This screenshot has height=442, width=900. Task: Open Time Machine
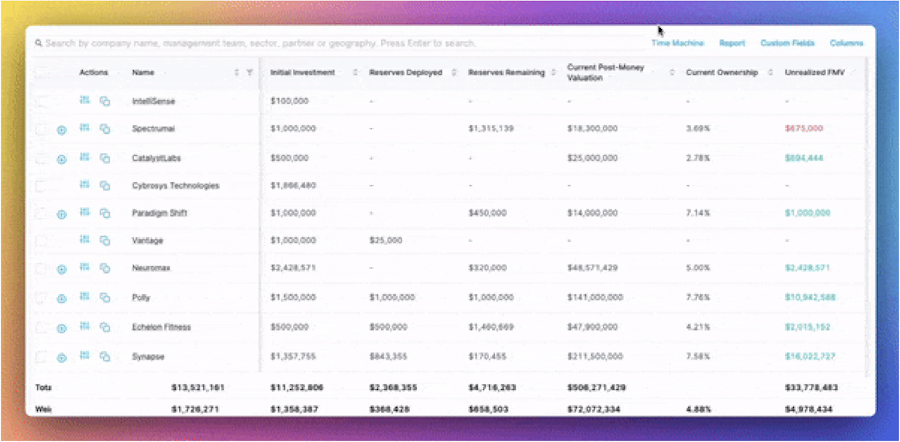[x=677, y=43]
